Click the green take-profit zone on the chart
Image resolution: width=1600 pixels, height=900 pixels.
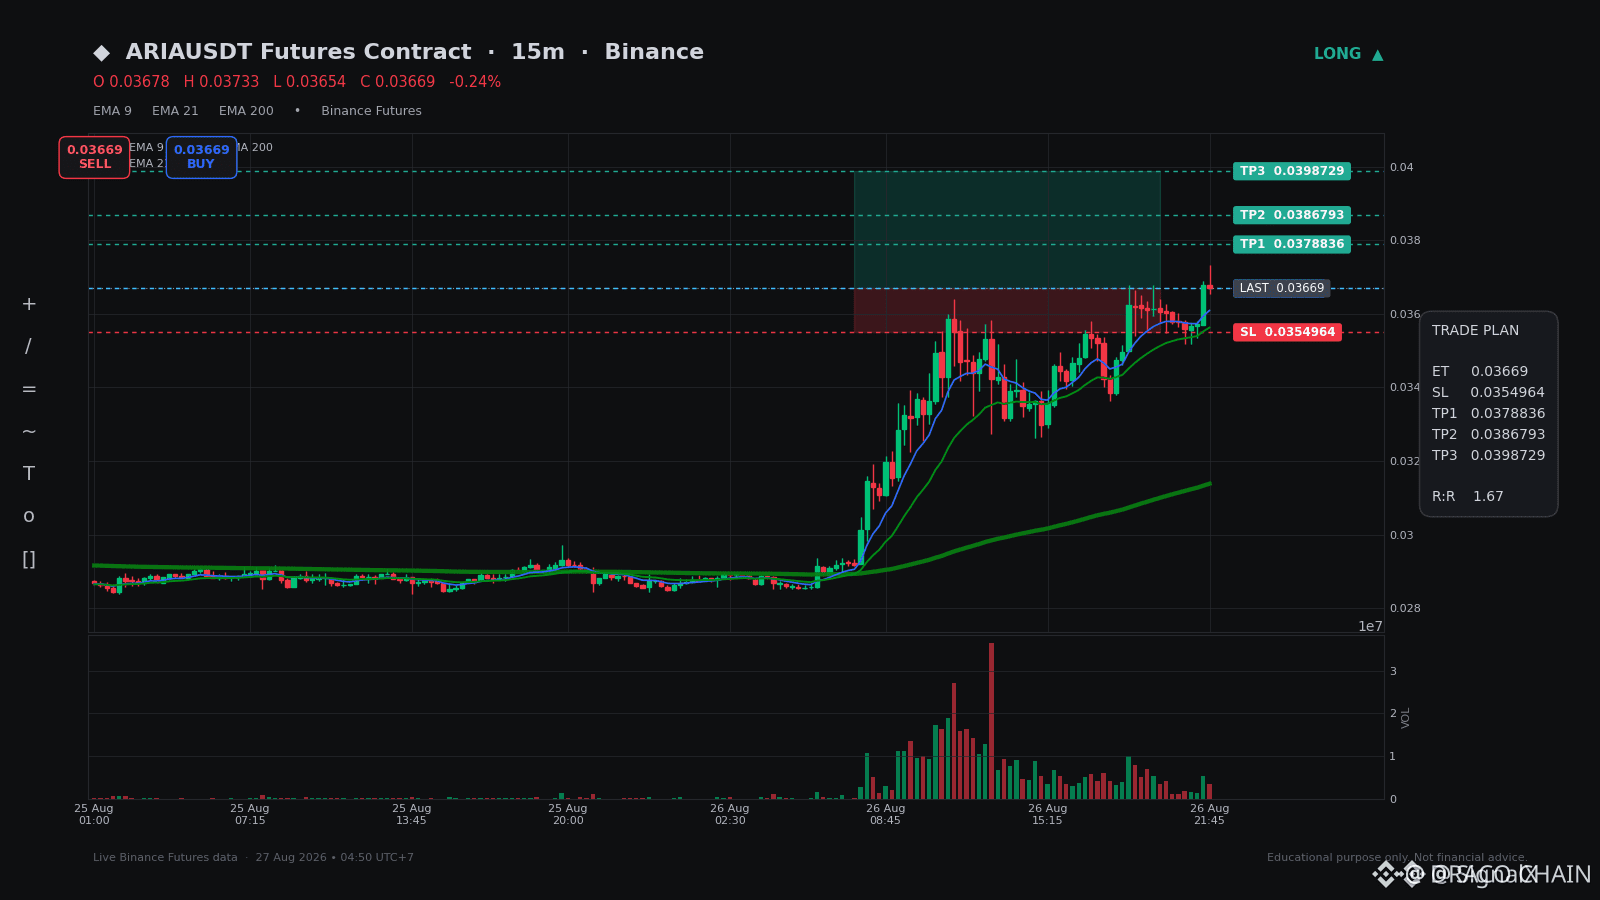pyautogui.click(x=1007, y=230)
